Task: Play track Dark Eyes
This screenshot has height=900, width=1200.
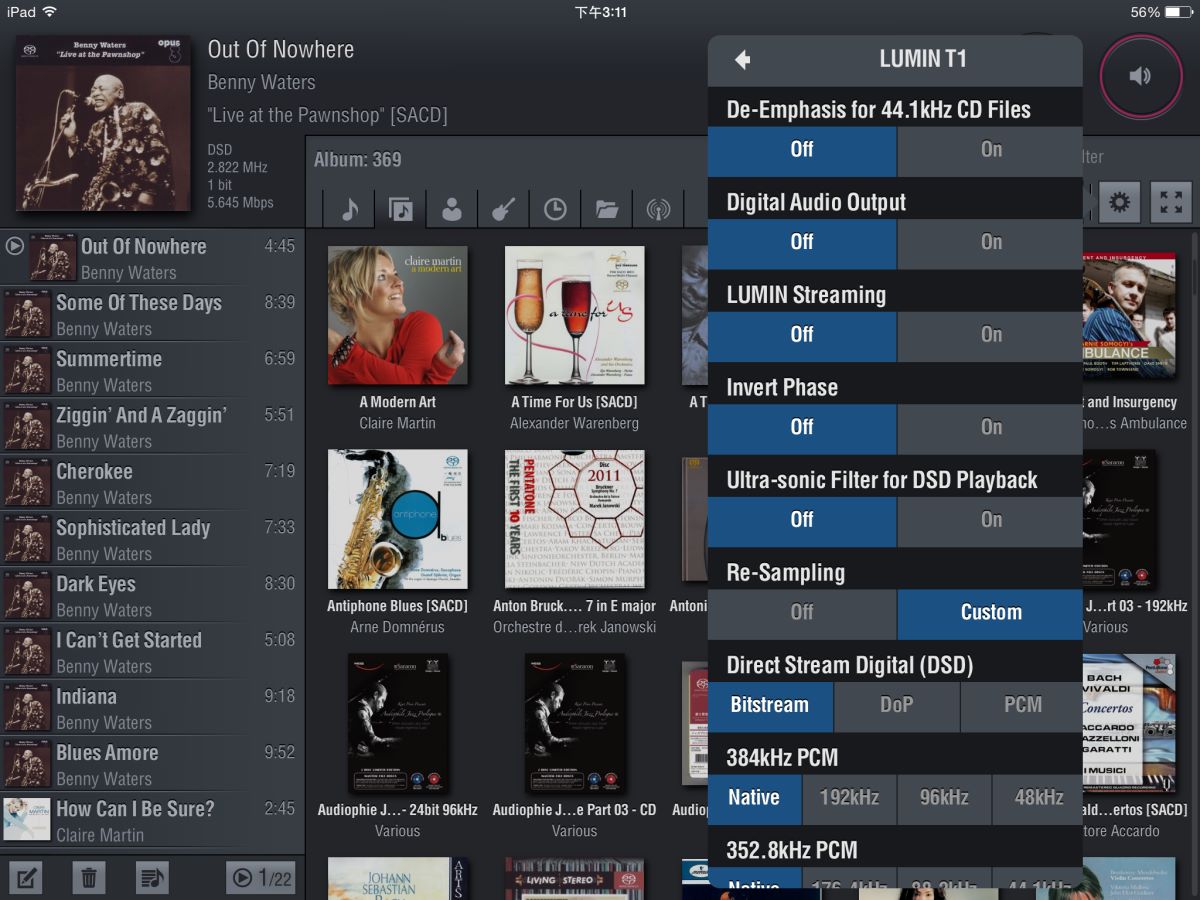Action: tap(151, 595)
